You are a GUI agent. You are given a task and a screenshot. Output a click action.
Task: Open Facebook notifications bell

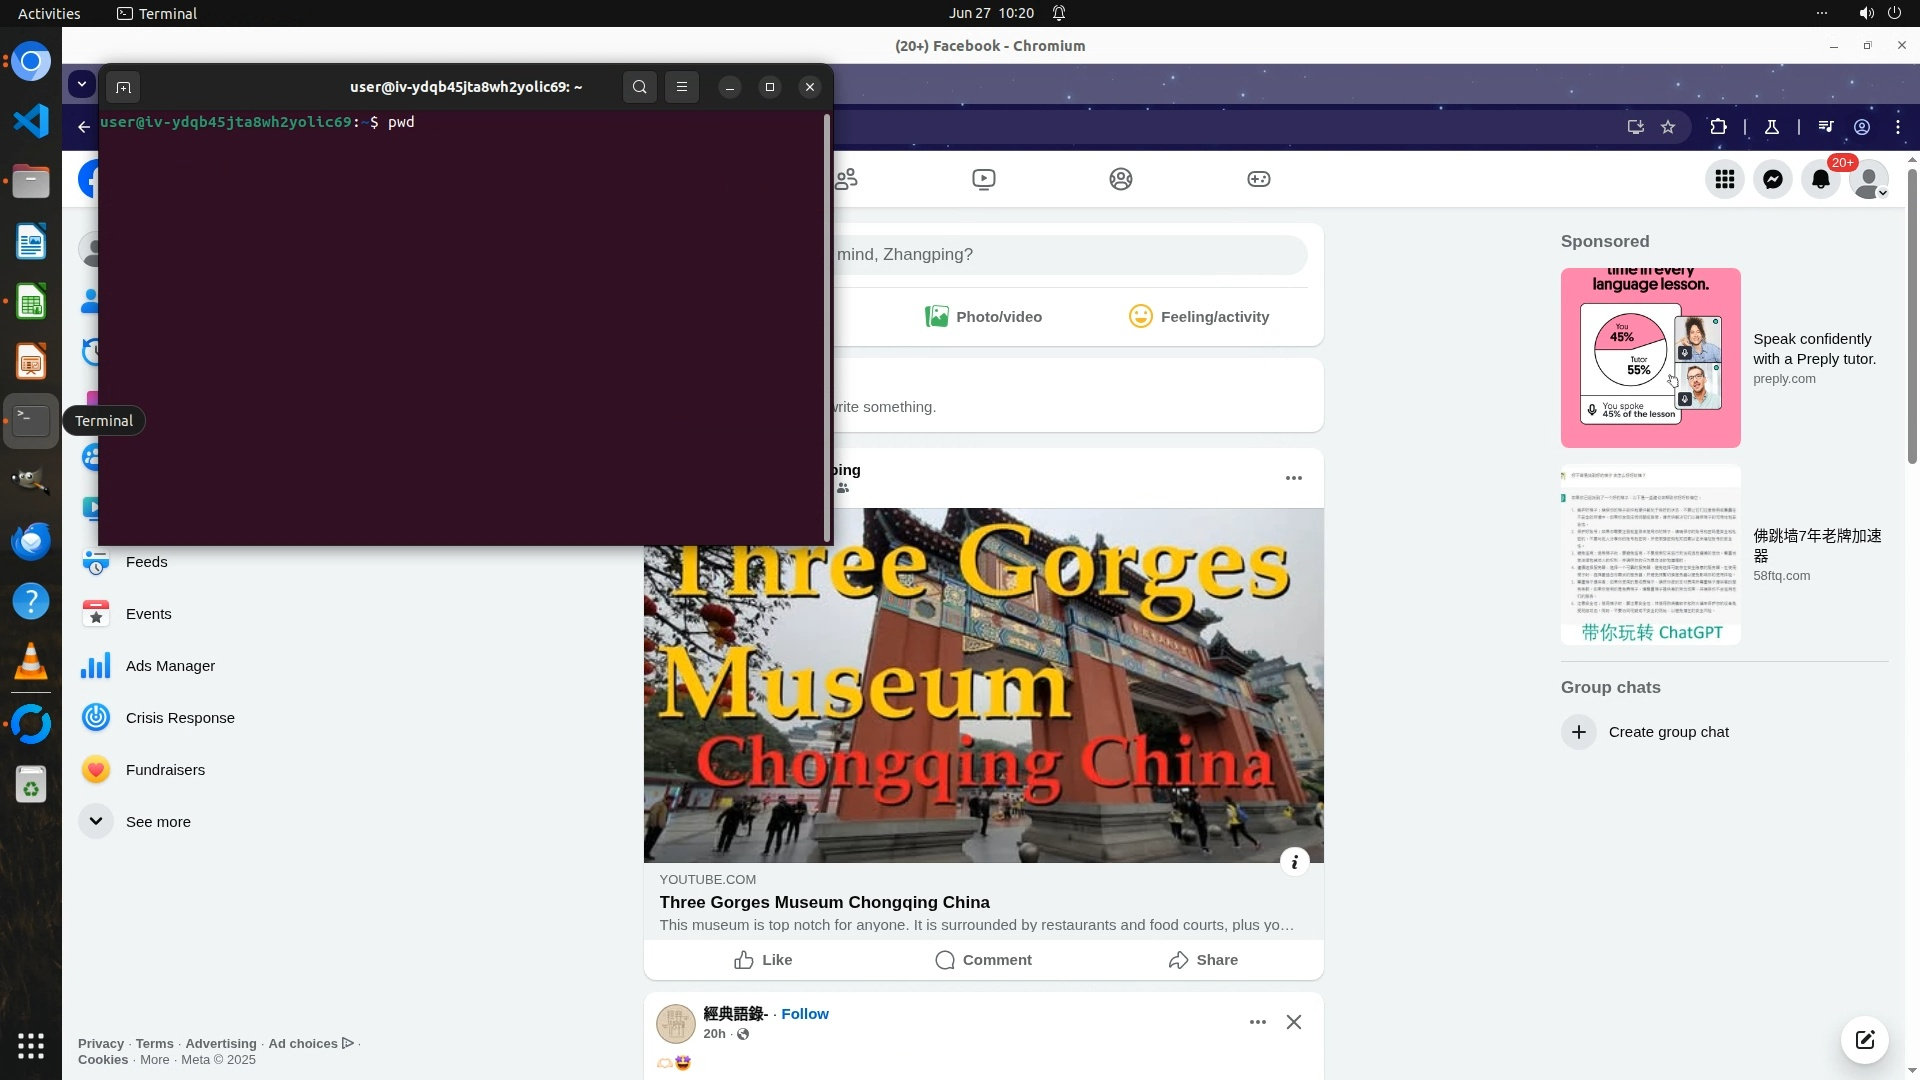(1820, 180)
